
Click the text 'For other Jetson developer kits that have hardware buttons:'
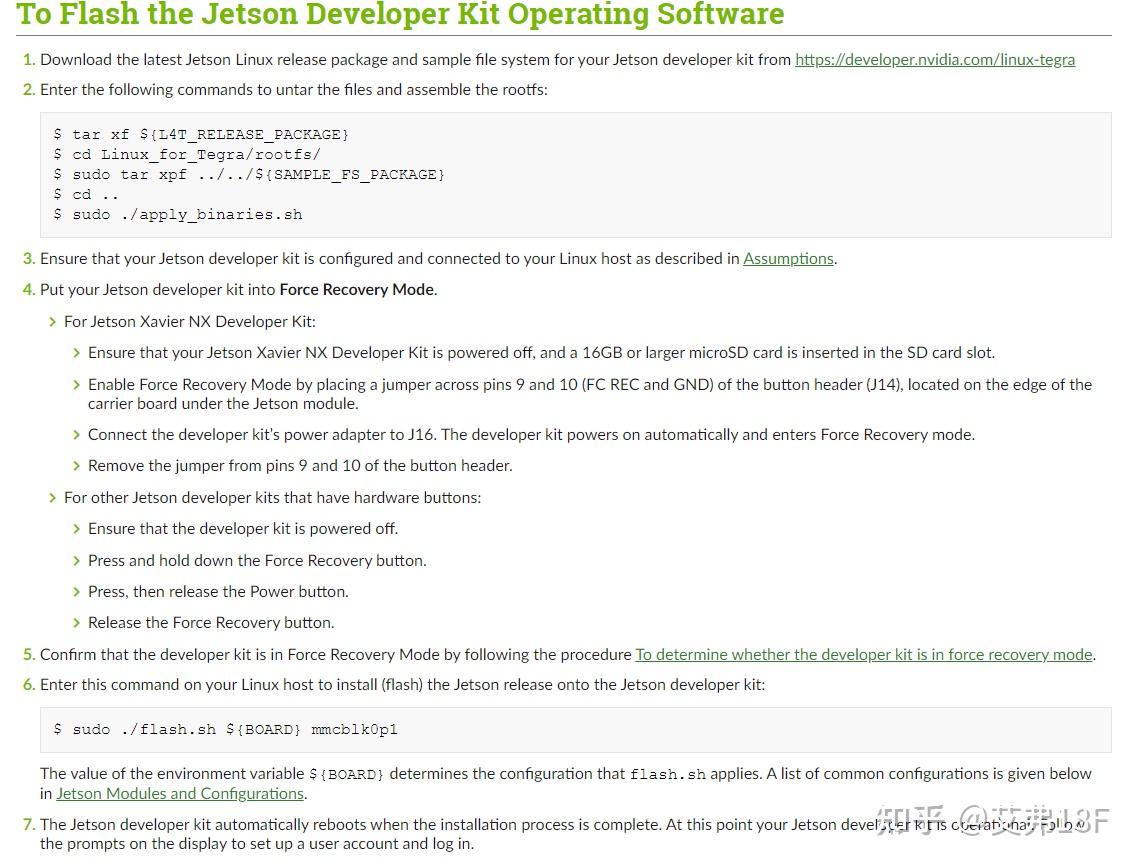tap(273, 498)
